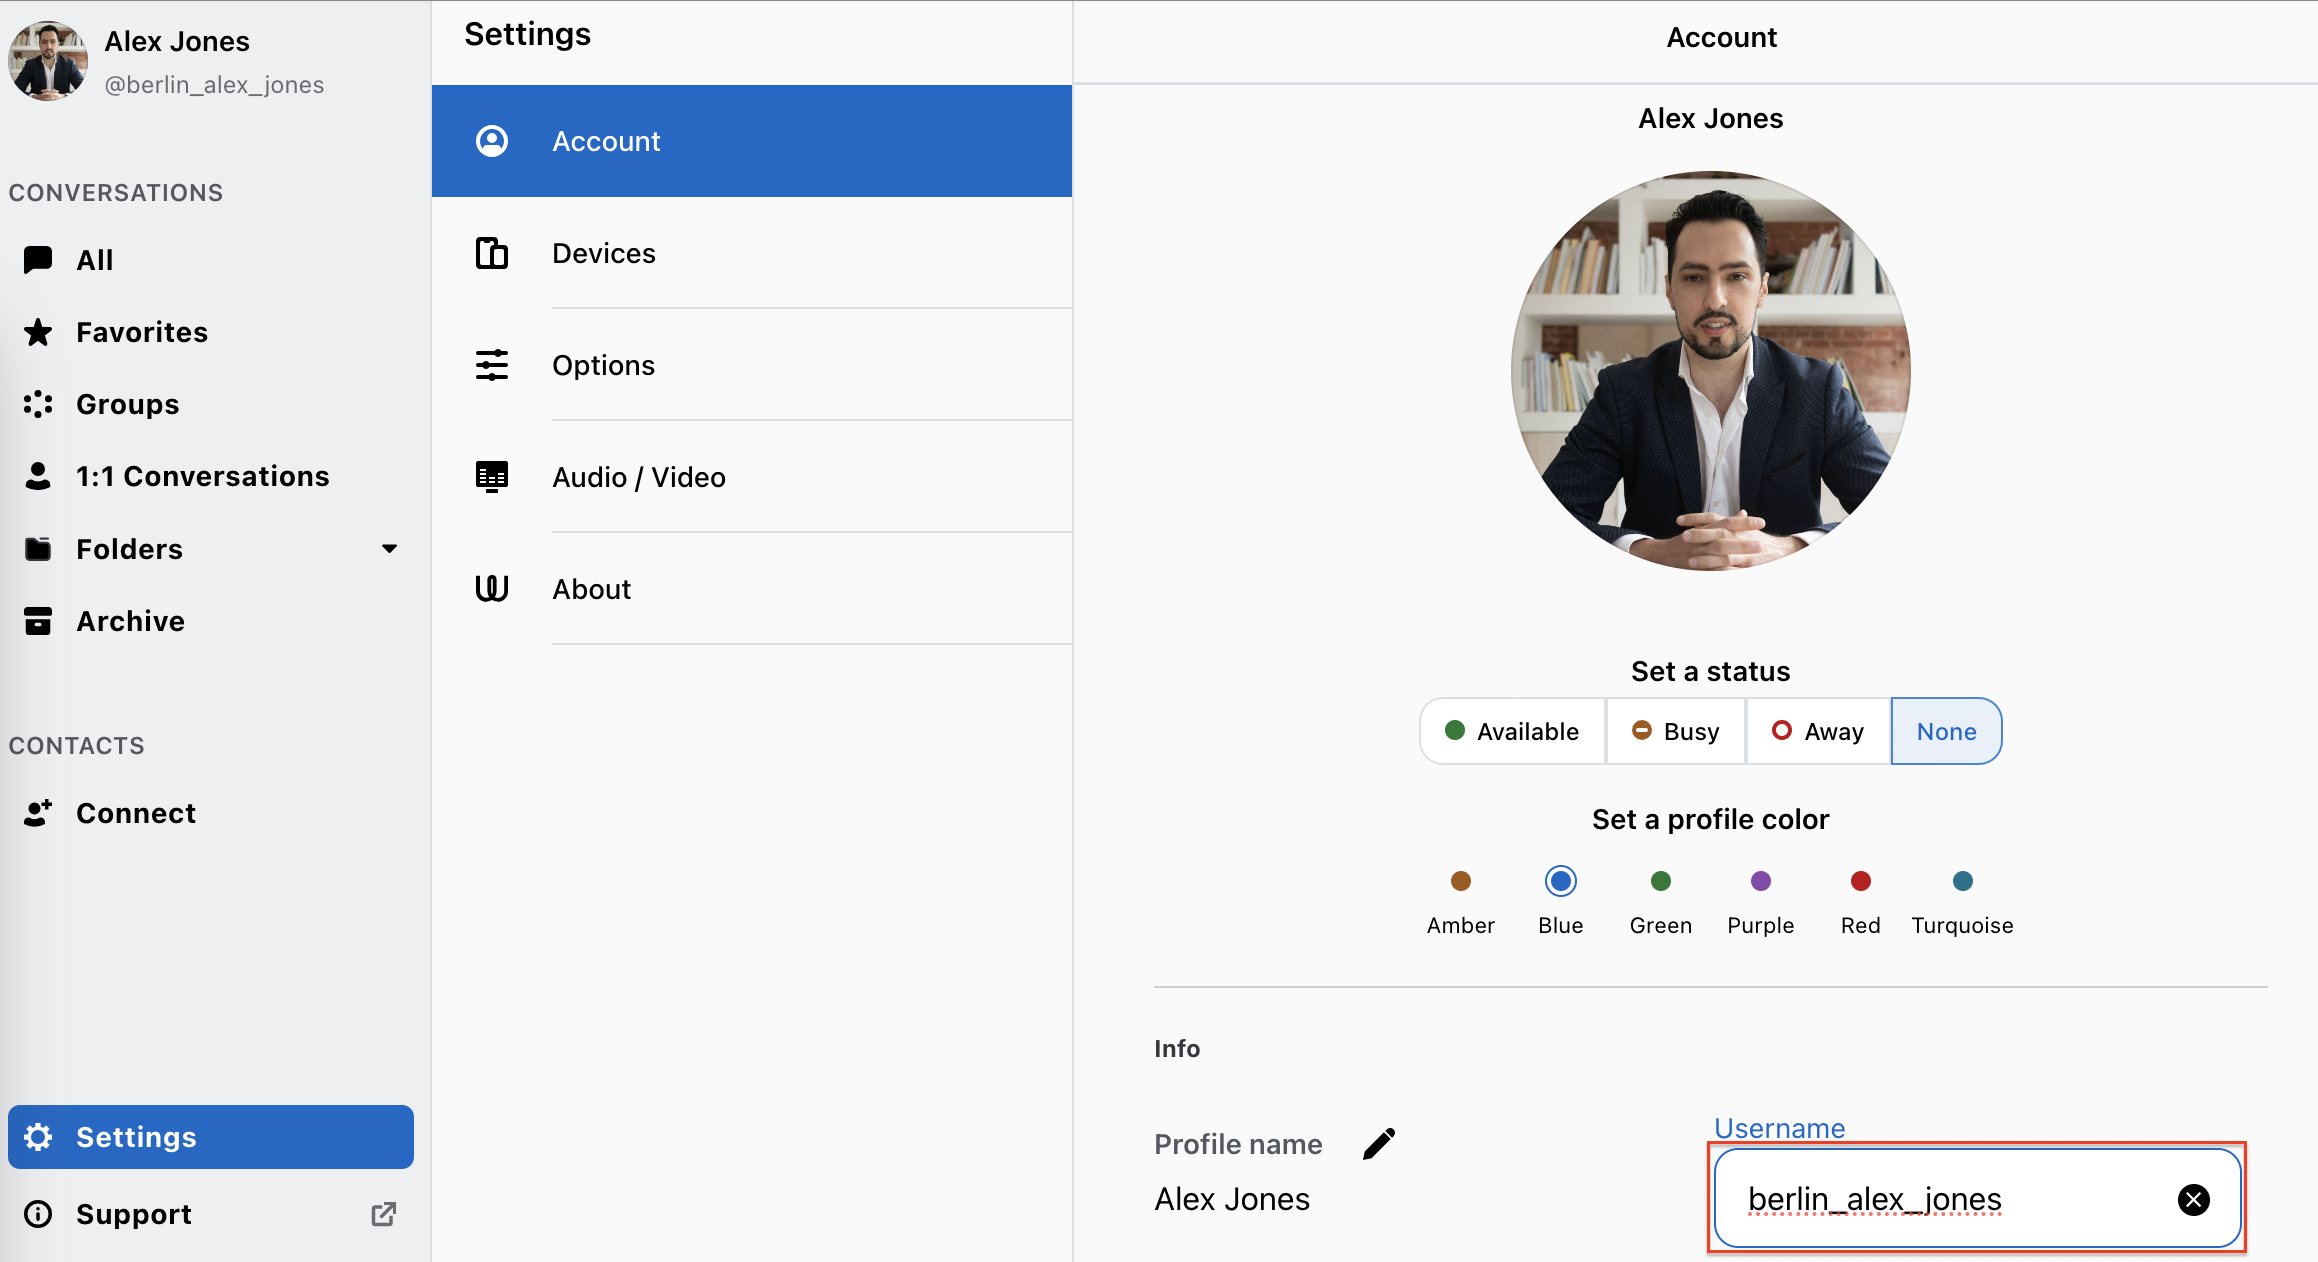Viewport: 2318px width, 1262px height.
Task: Choose the Blue profile color
Action: coord(1561,881)
